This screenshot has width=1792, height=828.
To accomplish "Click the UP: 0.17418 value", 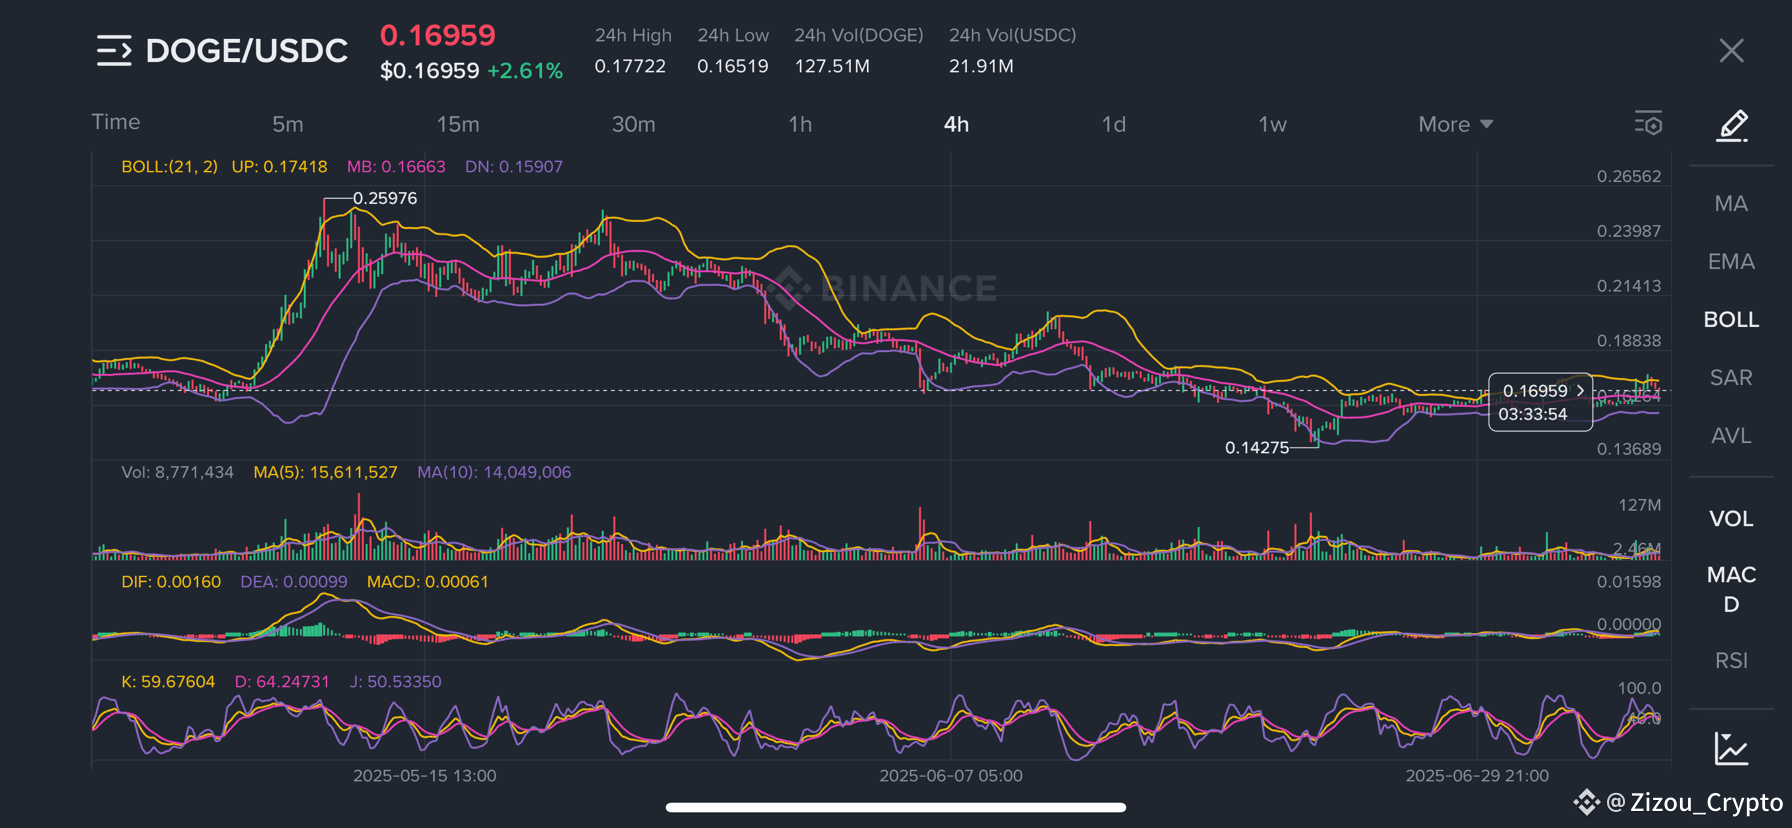I will tap(279, 167).
